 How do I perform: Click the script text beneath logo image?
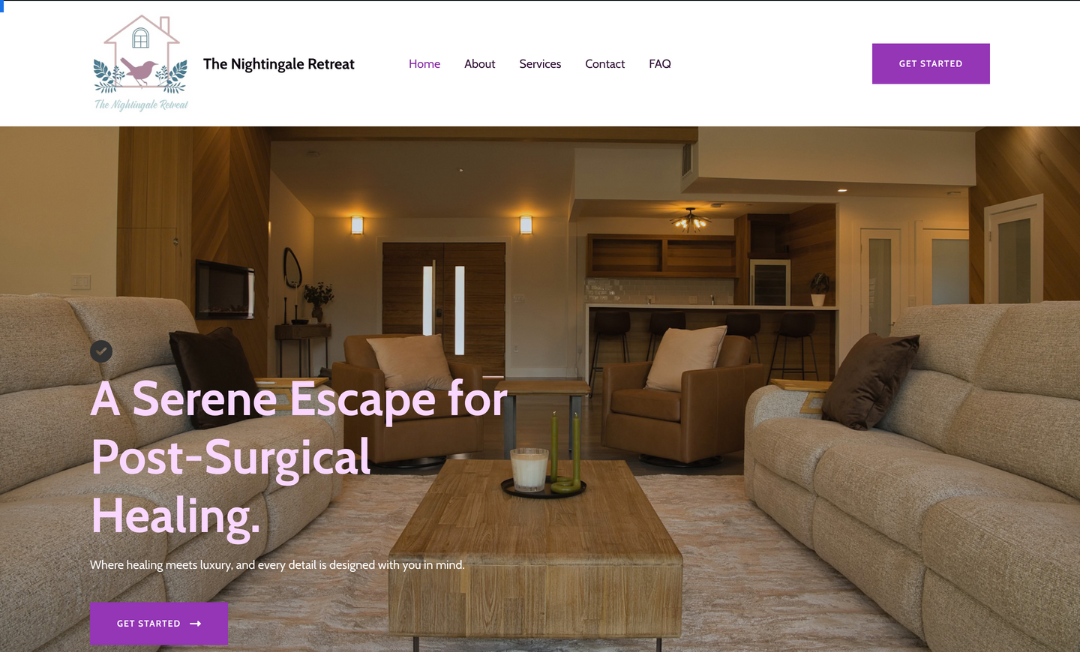(141, 105)
